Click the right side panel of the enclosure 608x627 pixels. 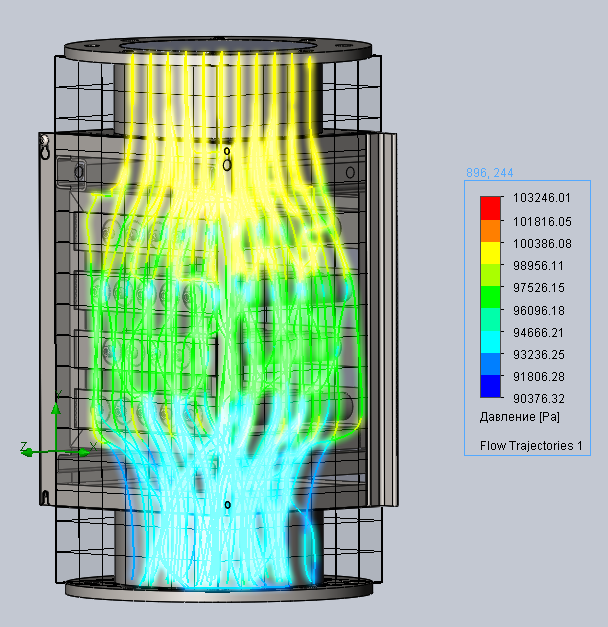click(385, 320)
